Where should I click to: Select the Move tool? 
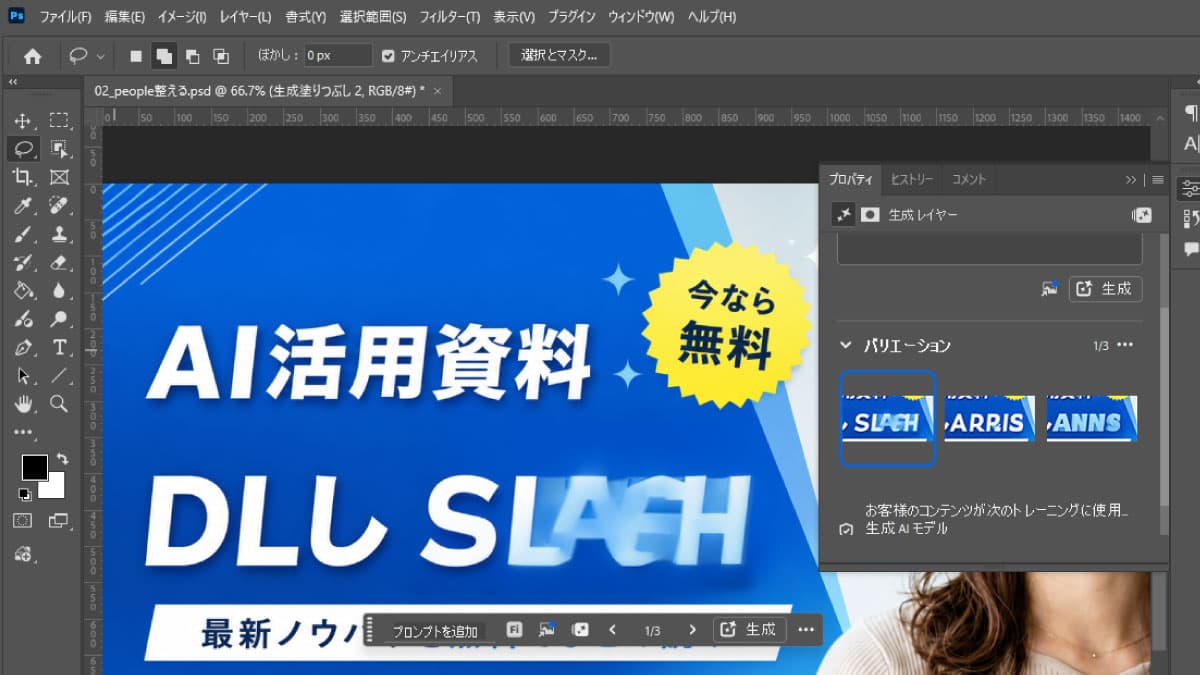pyautogui.click(x=23, y=121)
